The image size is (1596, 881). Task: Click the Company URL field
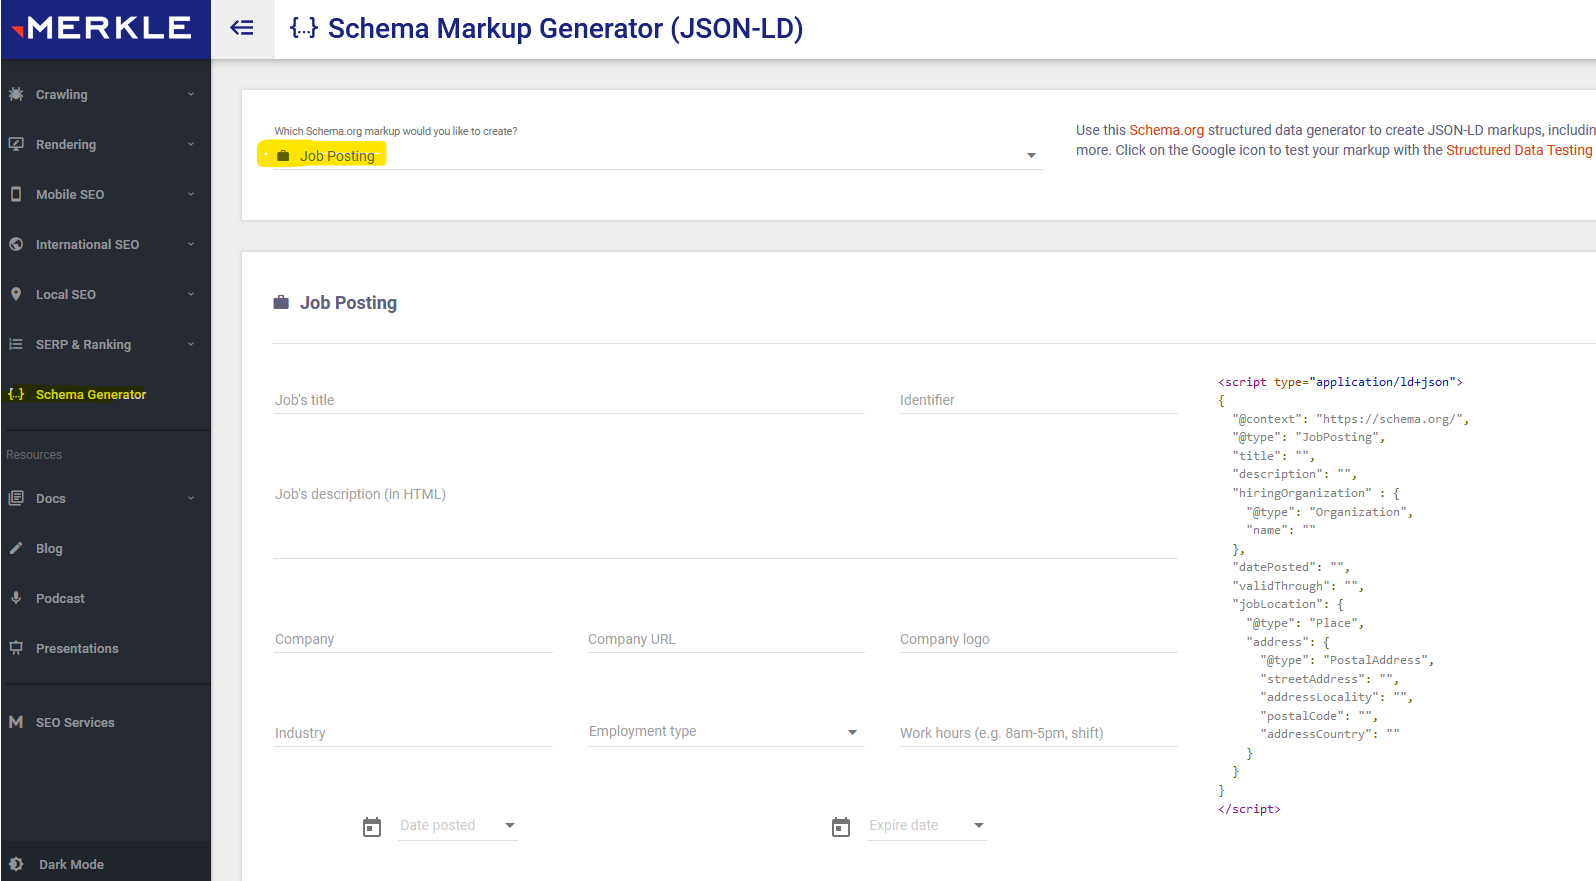click(x=726, y=639)
